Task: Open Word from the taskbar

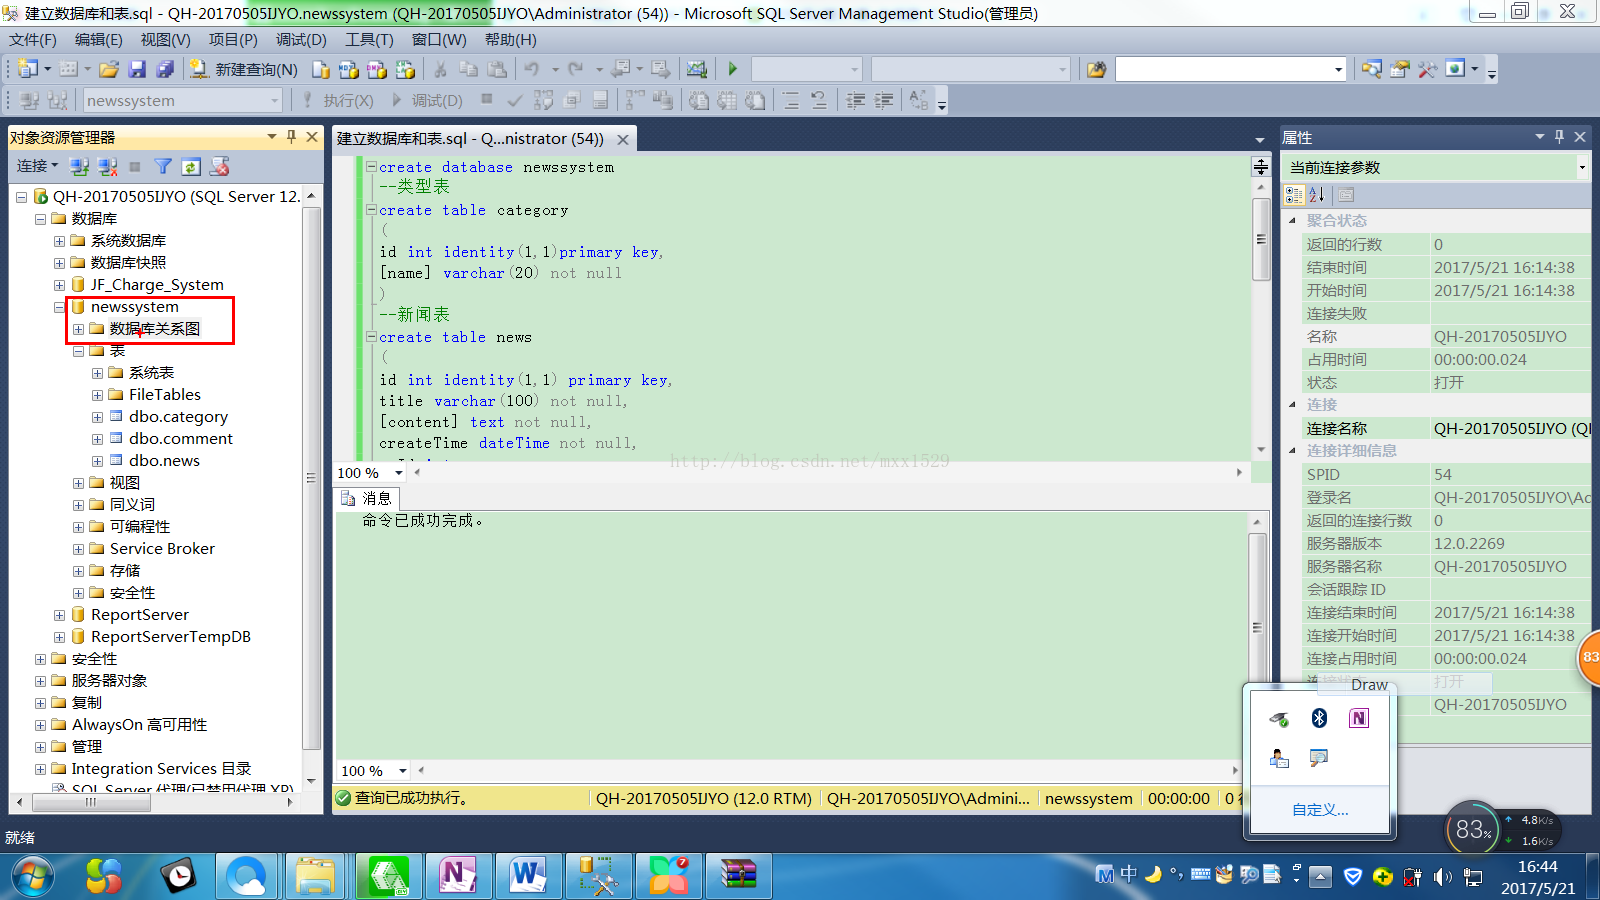Action: click(x=528, y=876)
